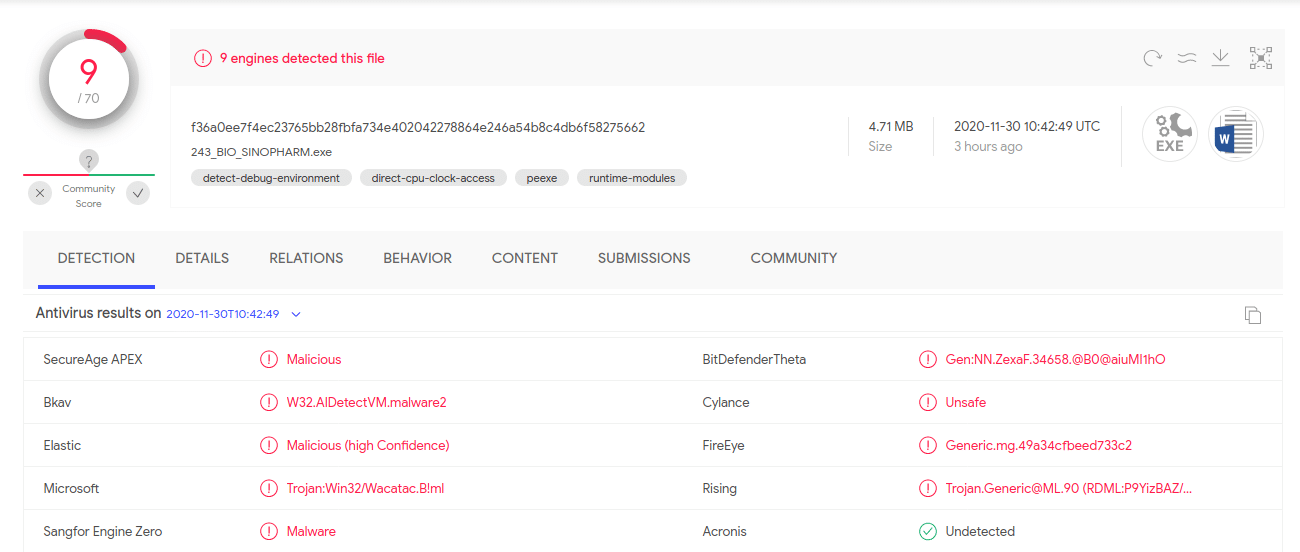Download the file using the download icon
Screen dimensions: 1300x552
(x=1220, y=58)
